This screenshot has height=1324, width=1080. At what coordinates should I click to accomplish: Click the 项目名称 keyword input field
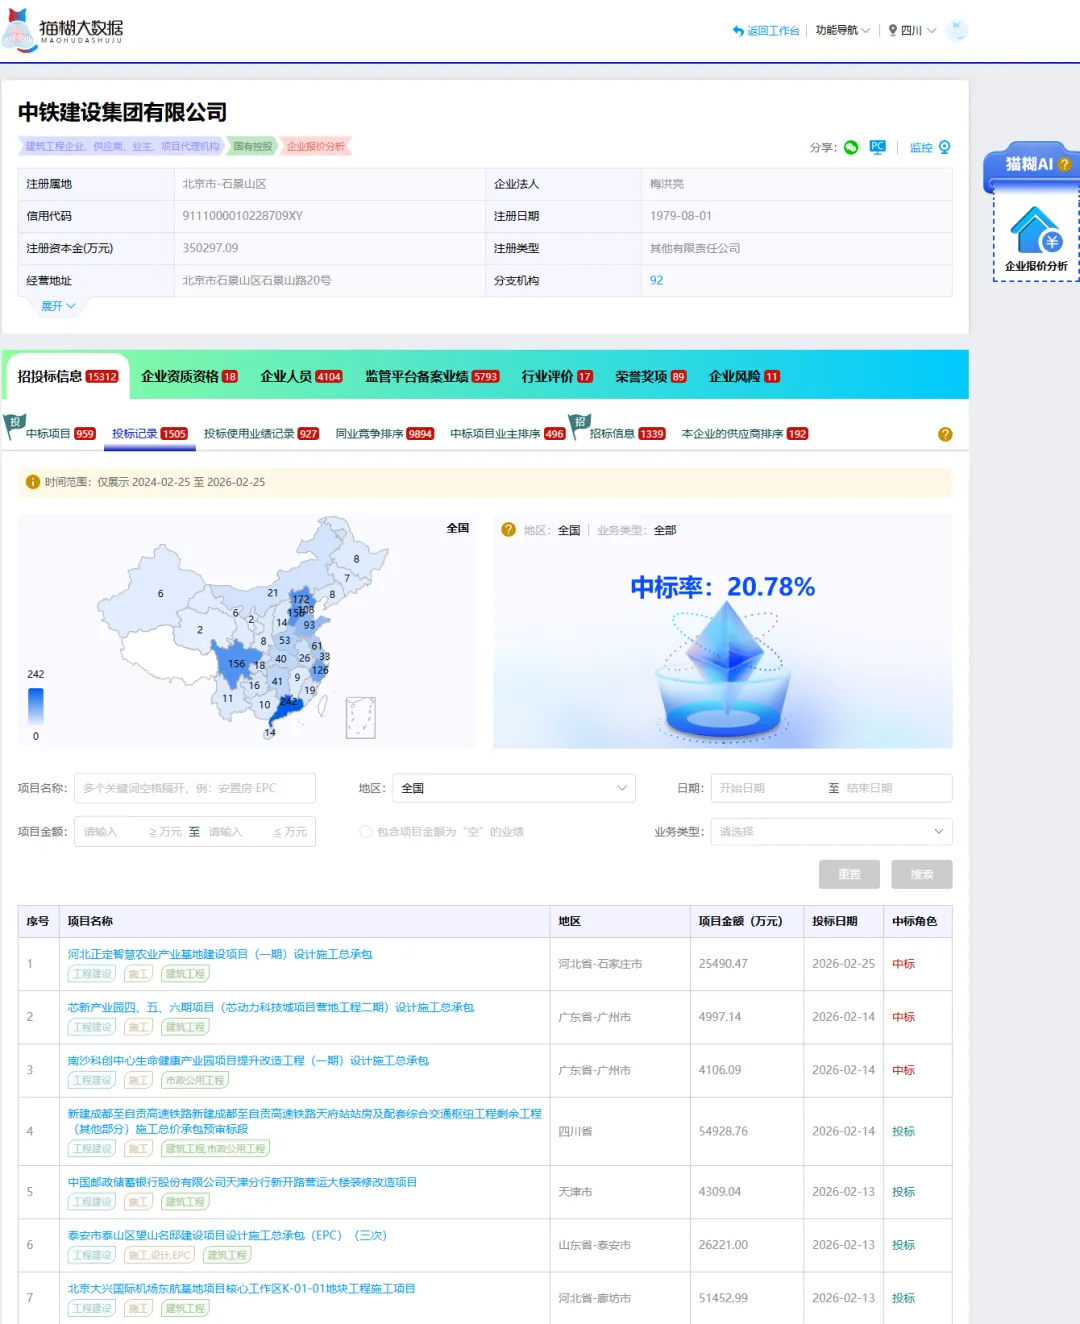(195, 788)
